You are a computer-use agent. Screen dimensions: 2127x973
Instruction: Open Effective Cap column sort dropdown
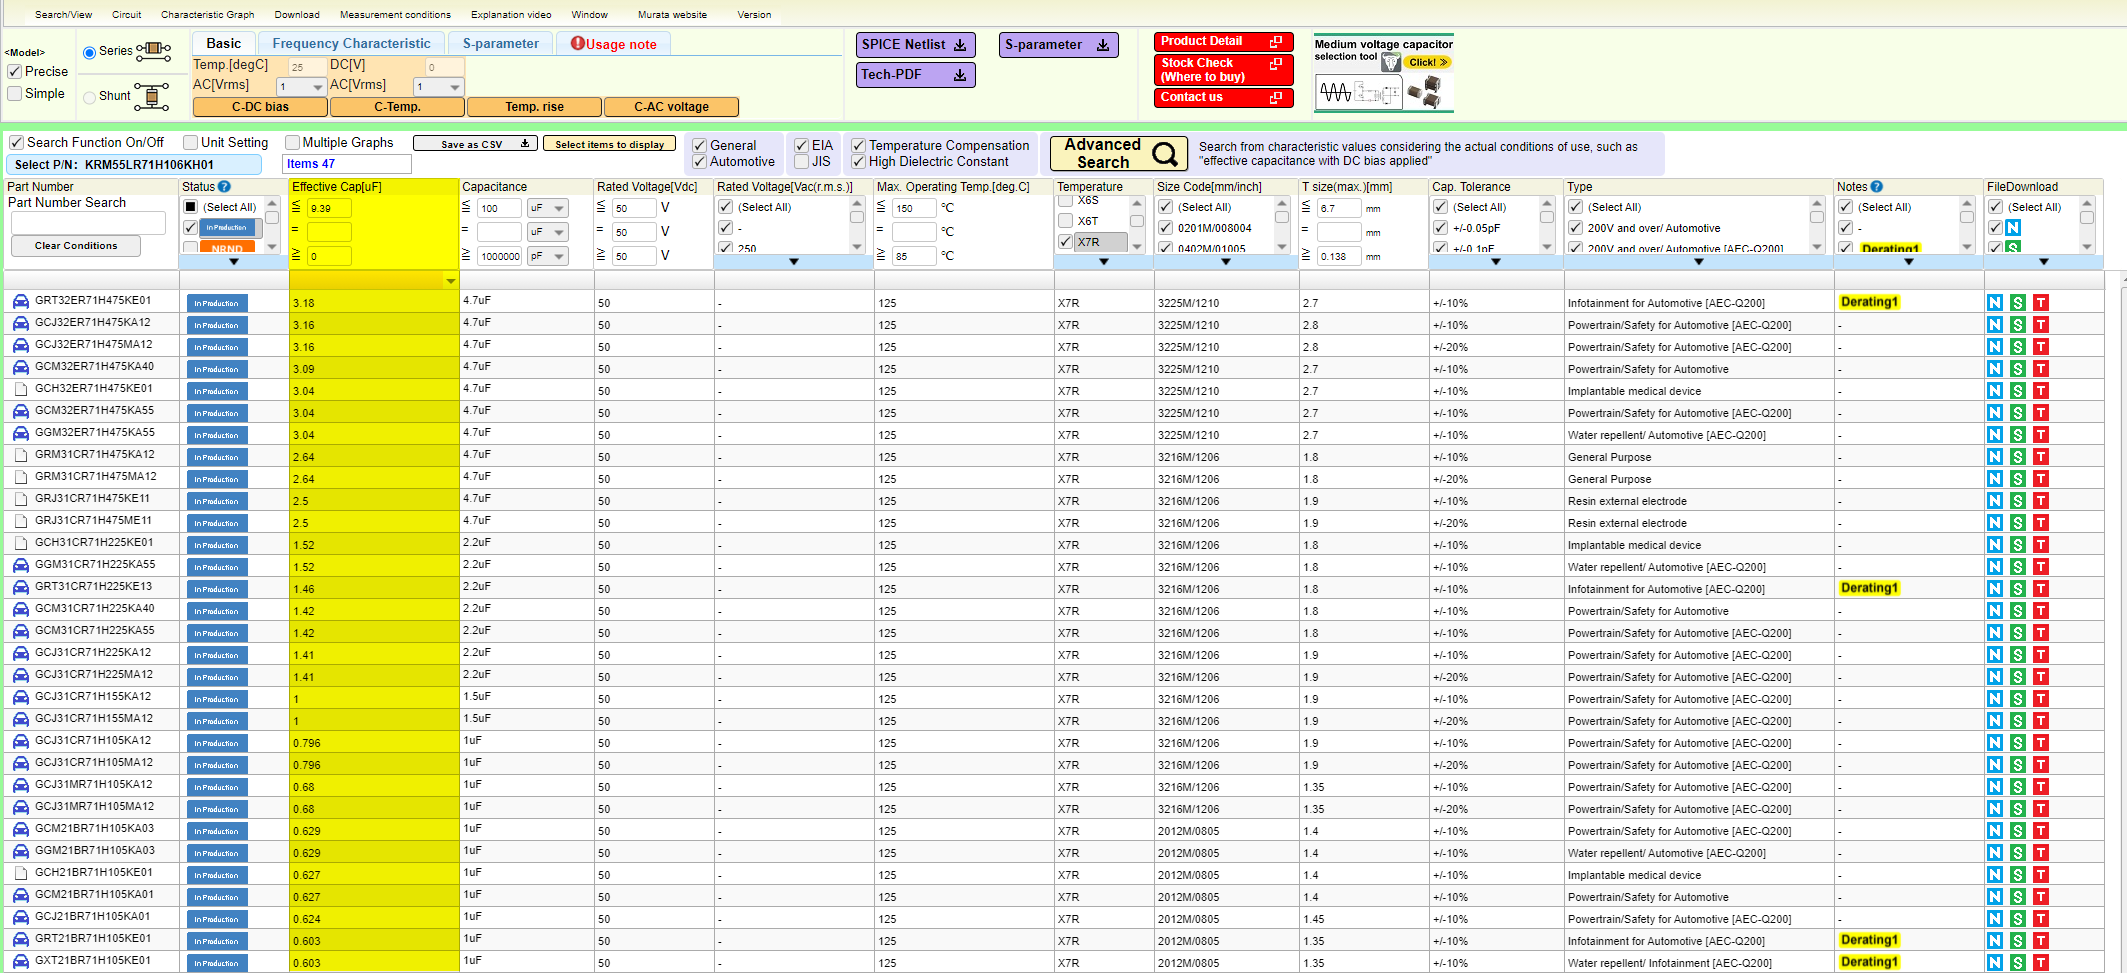pyautogui.click(x=451, y=281)
